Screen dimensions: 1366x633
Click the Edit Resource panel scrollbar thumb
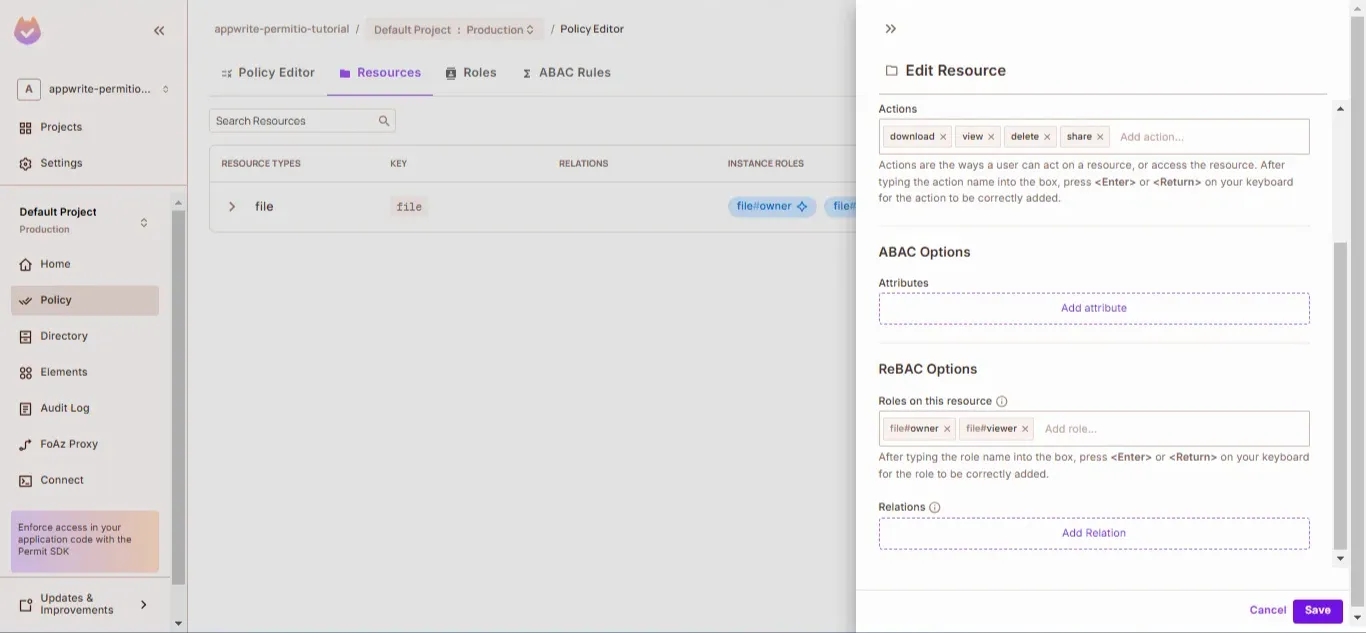[x=1341, y=397]
